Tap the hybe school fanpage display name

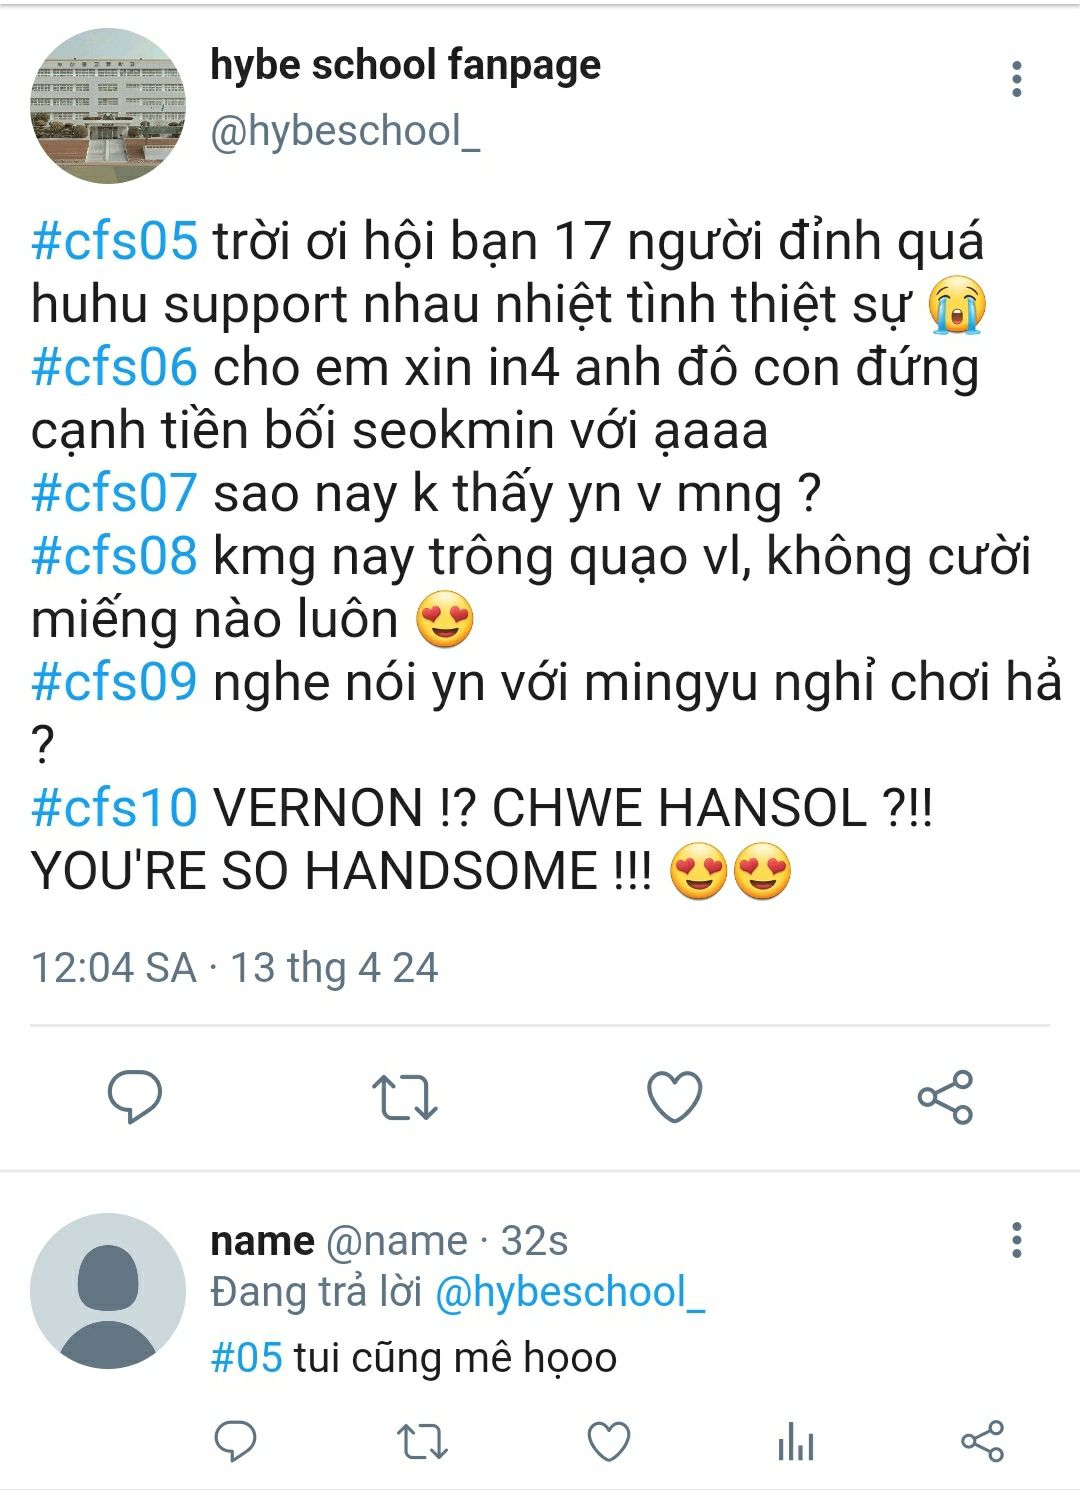[x=405, y=65]
